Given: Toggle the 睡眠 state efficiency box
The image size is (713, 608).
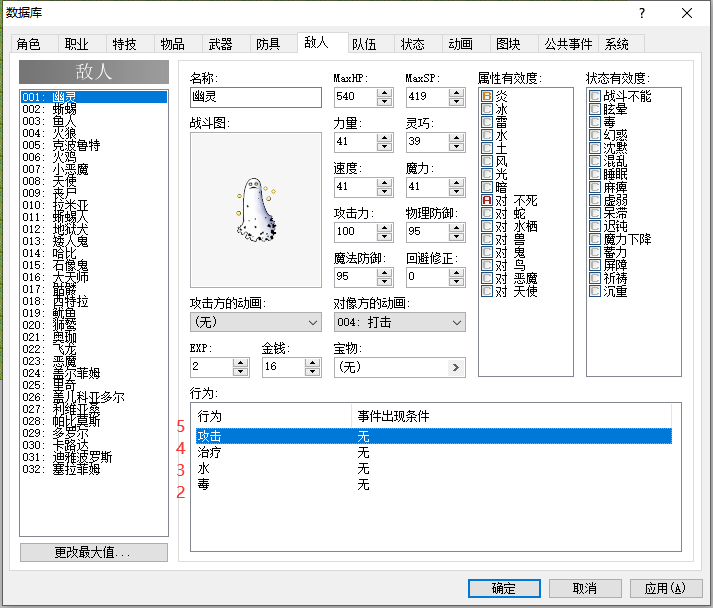Looking at the screenshot, I should click(x=595, y=174).
